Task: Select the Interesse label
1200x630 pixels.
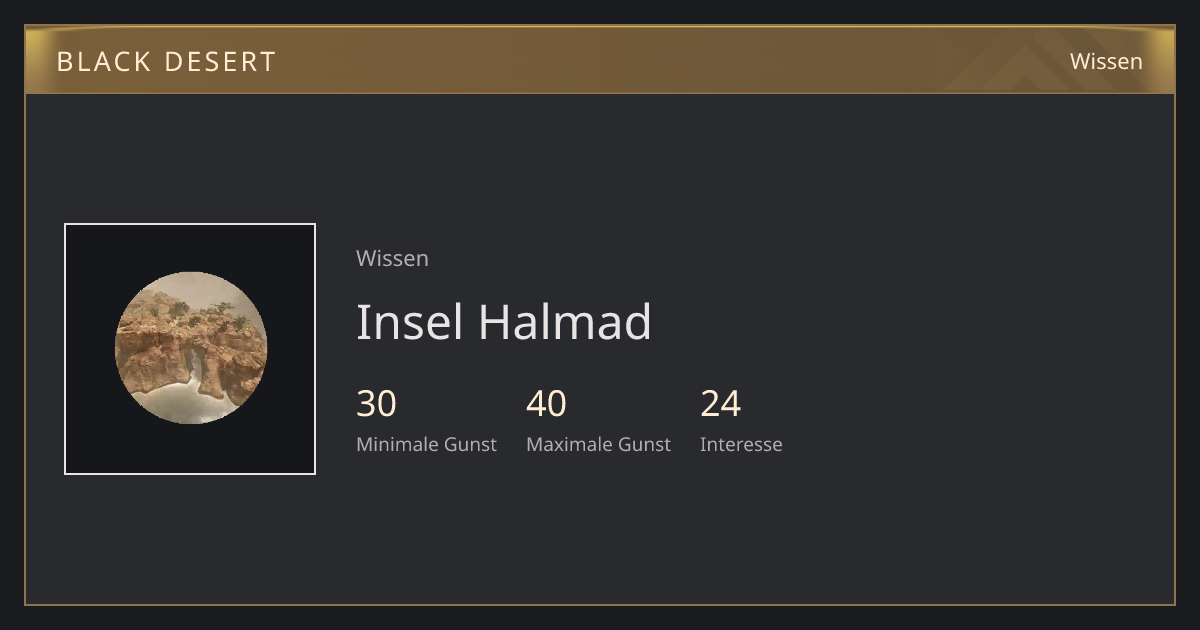Action: click(741, 444)
